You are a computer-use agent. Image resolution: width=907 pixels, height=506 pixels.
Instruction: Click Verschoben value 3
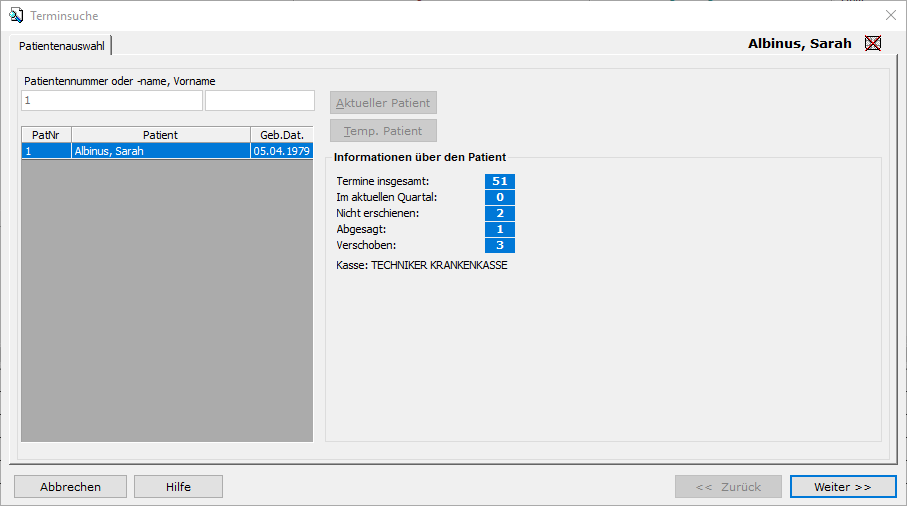(500, 245)
